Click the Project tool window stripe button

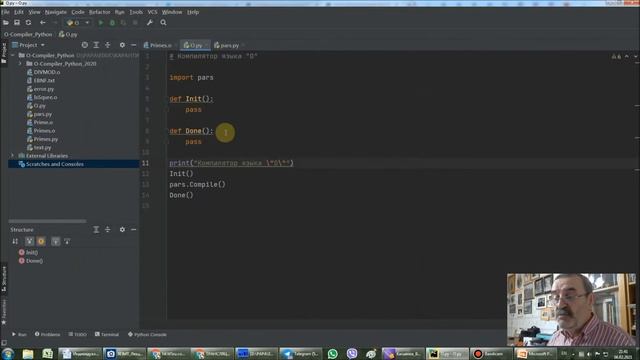[4, 53]
